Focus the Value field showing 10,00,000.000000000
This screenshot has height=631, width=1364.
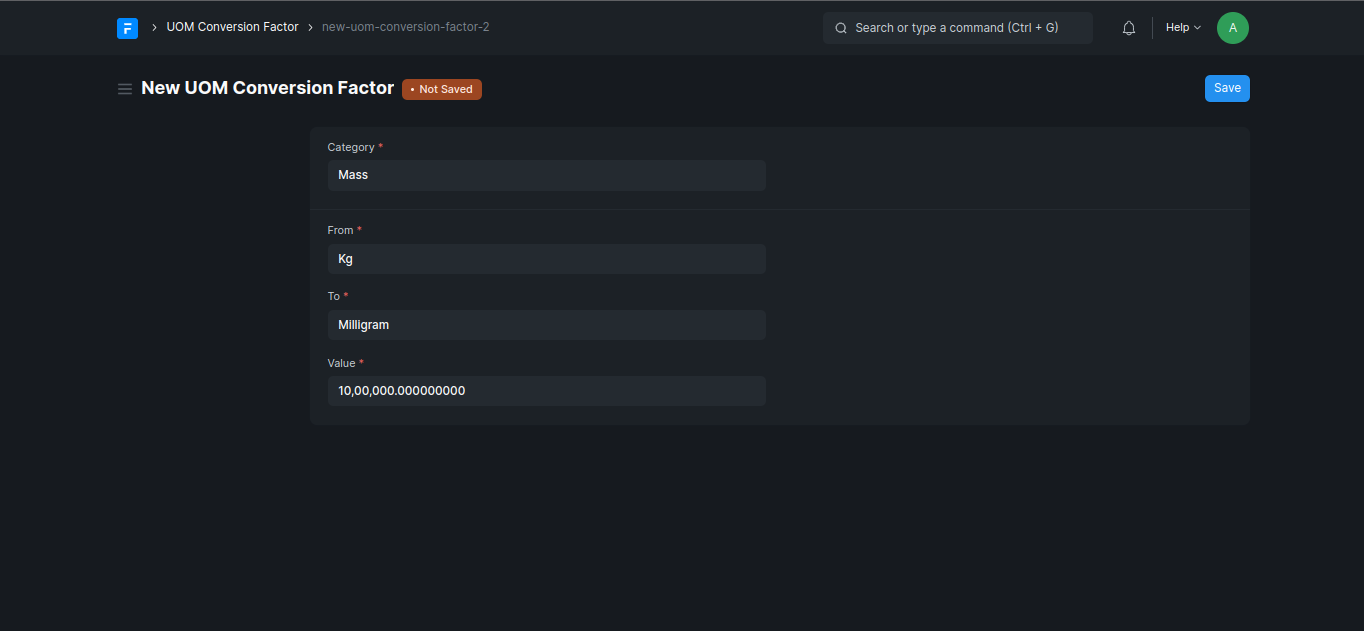[546, 391]
